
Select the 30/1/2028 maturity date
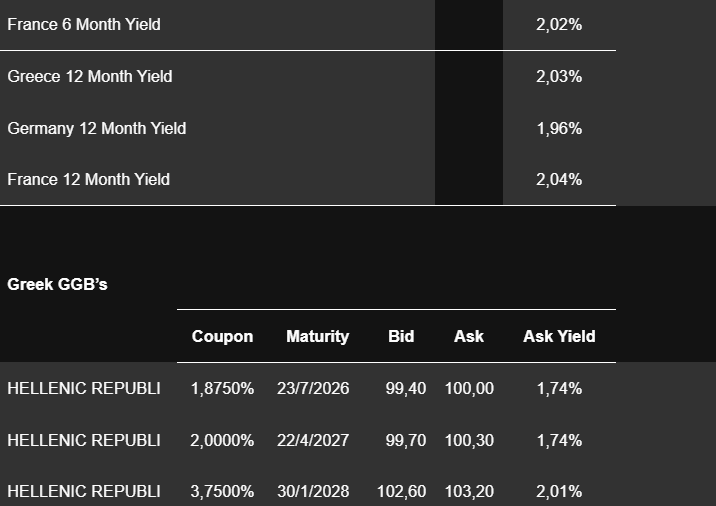pos(313,492)
